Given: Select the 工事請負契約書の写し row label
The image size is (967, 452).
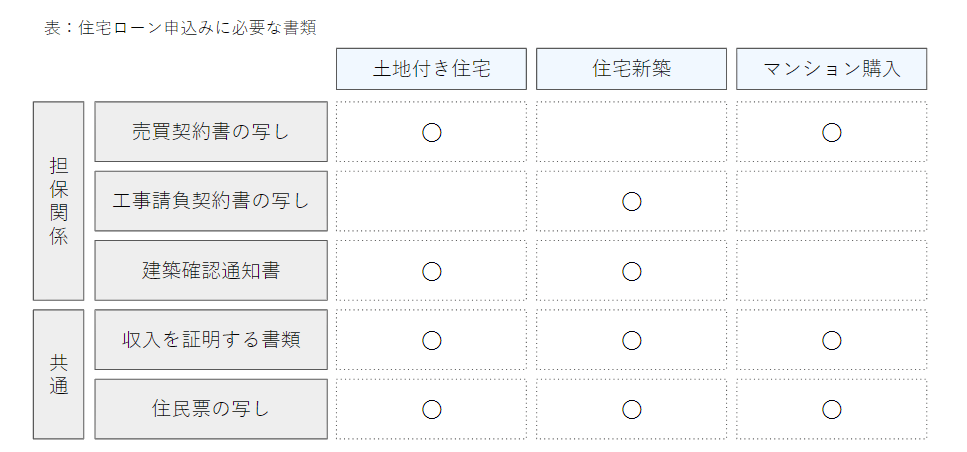Looking at the screenshot, I should point(211,201).
